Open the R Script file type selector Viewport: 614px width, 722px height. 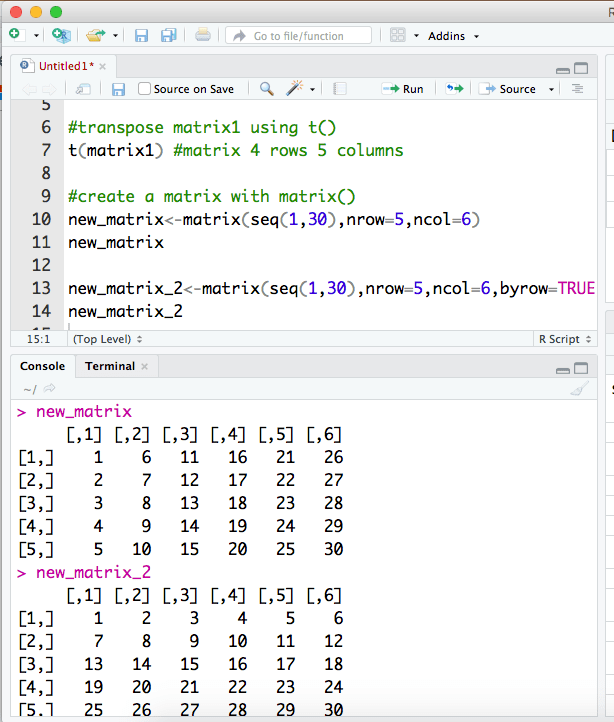pyautogui.click(x=563, y=339)
